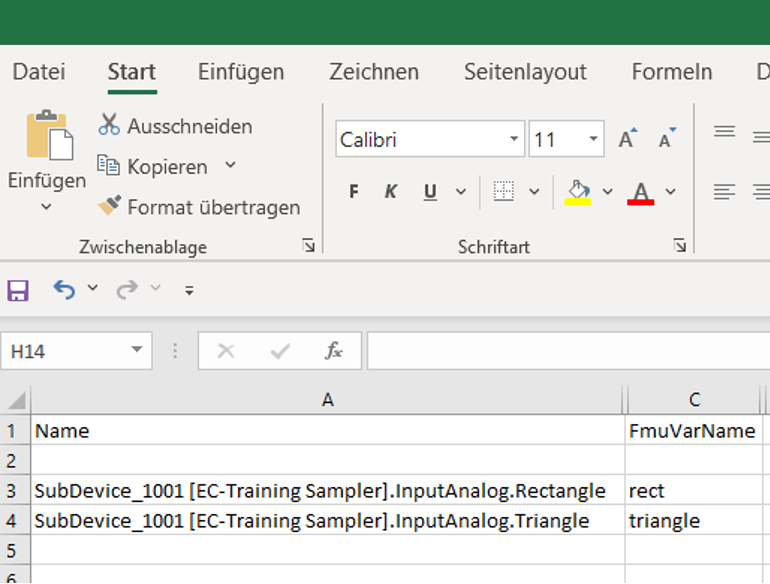
Task: Click the Kopieren copy icon
Action: point(109,166)
